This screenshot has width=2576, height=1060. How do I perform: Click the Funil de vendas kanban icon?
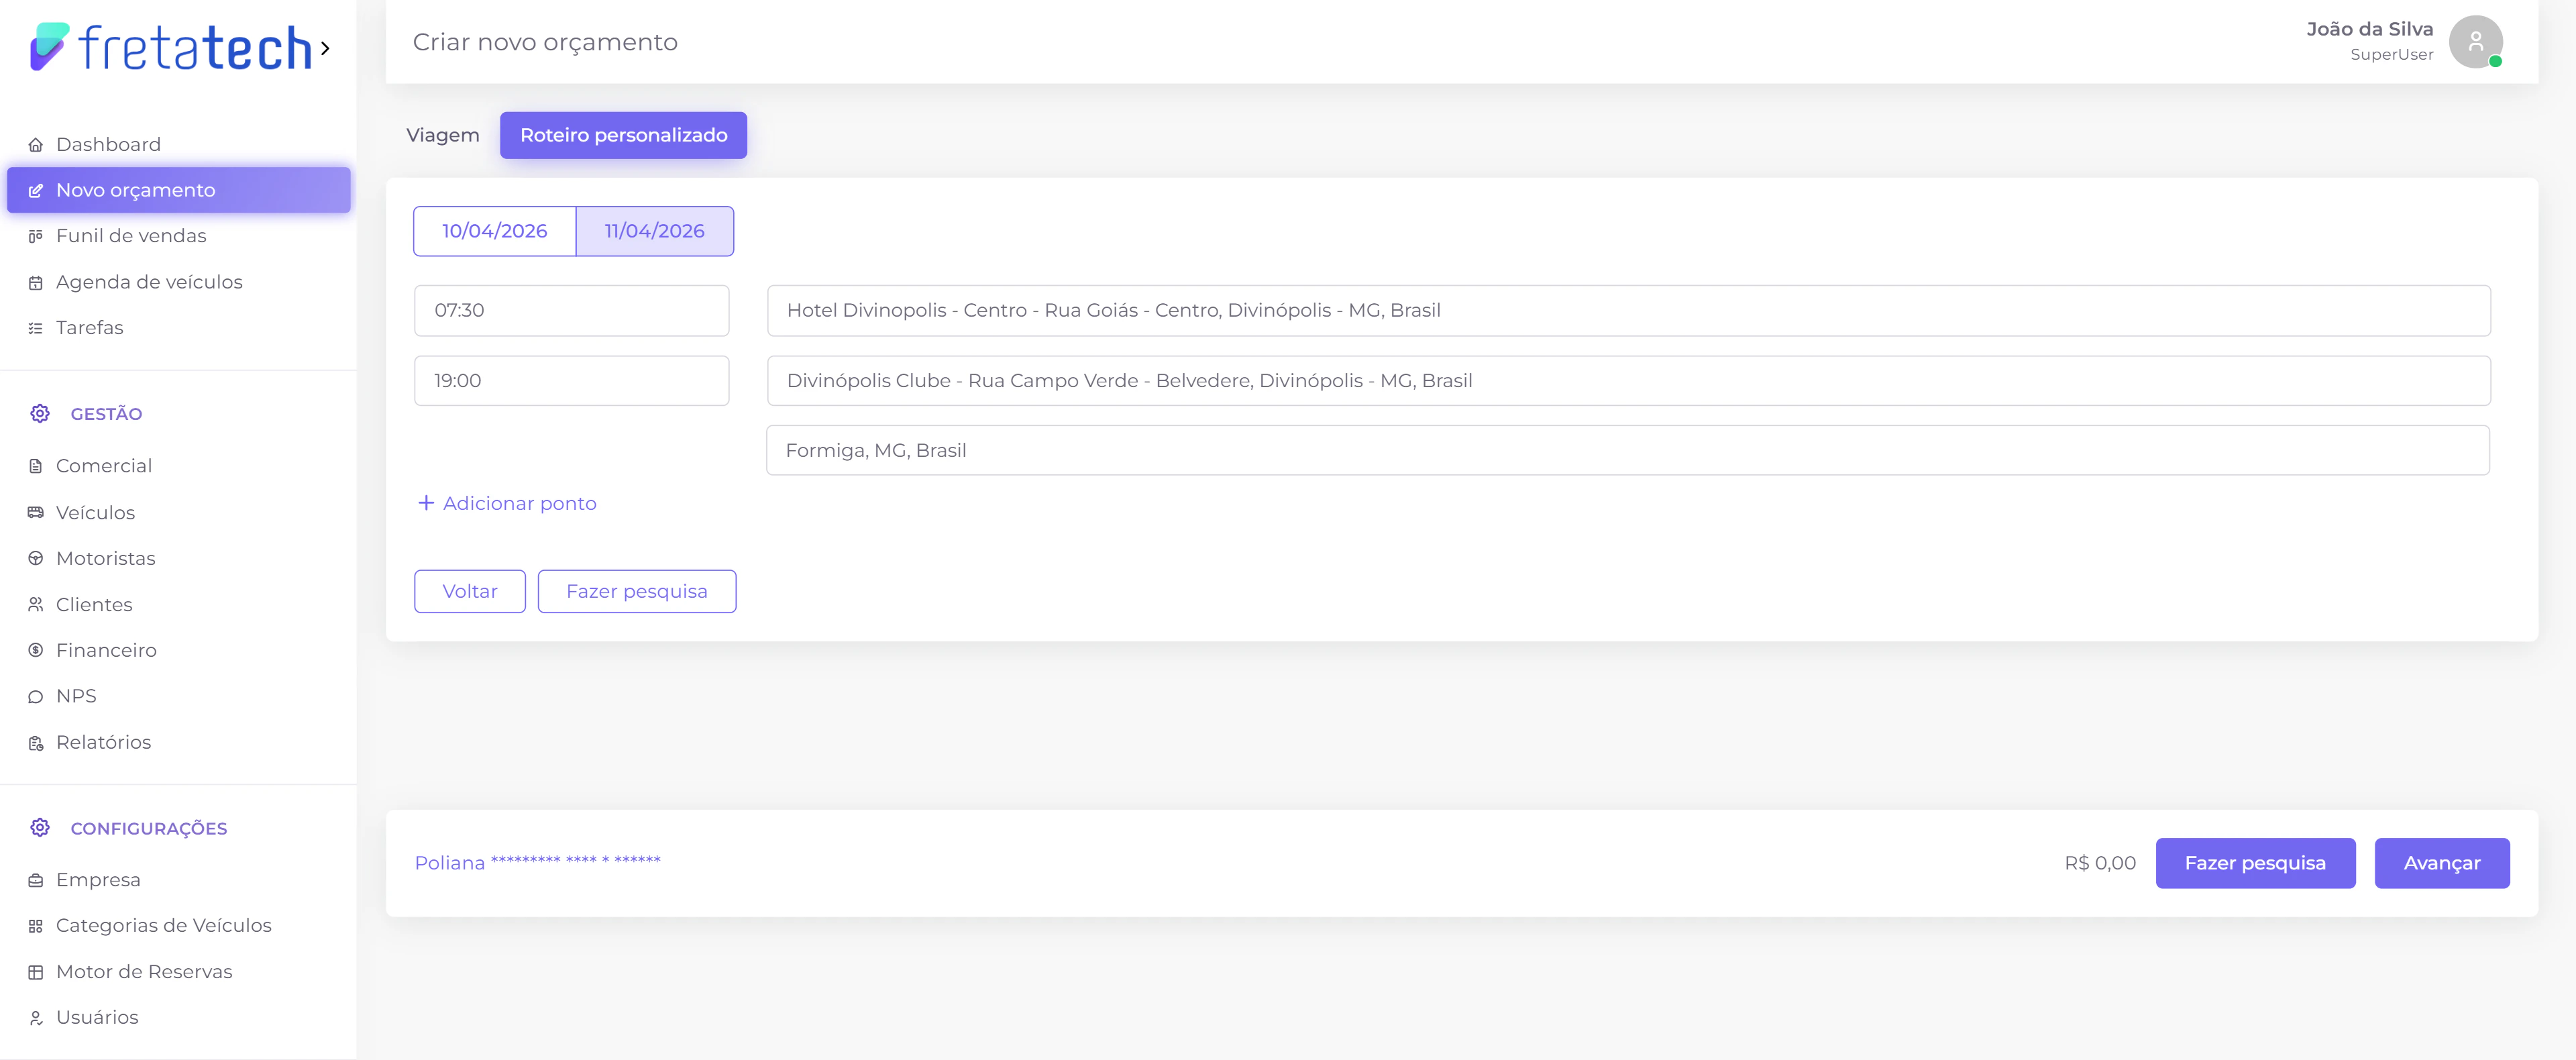click(x=36, y=236)
